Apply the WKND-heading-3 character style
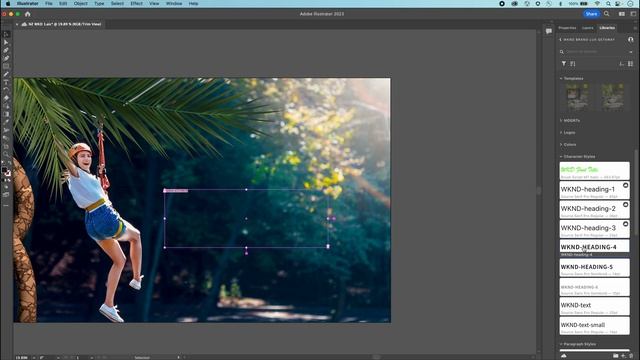This screenshot has height=360, width=640. [x=594, y=229]
